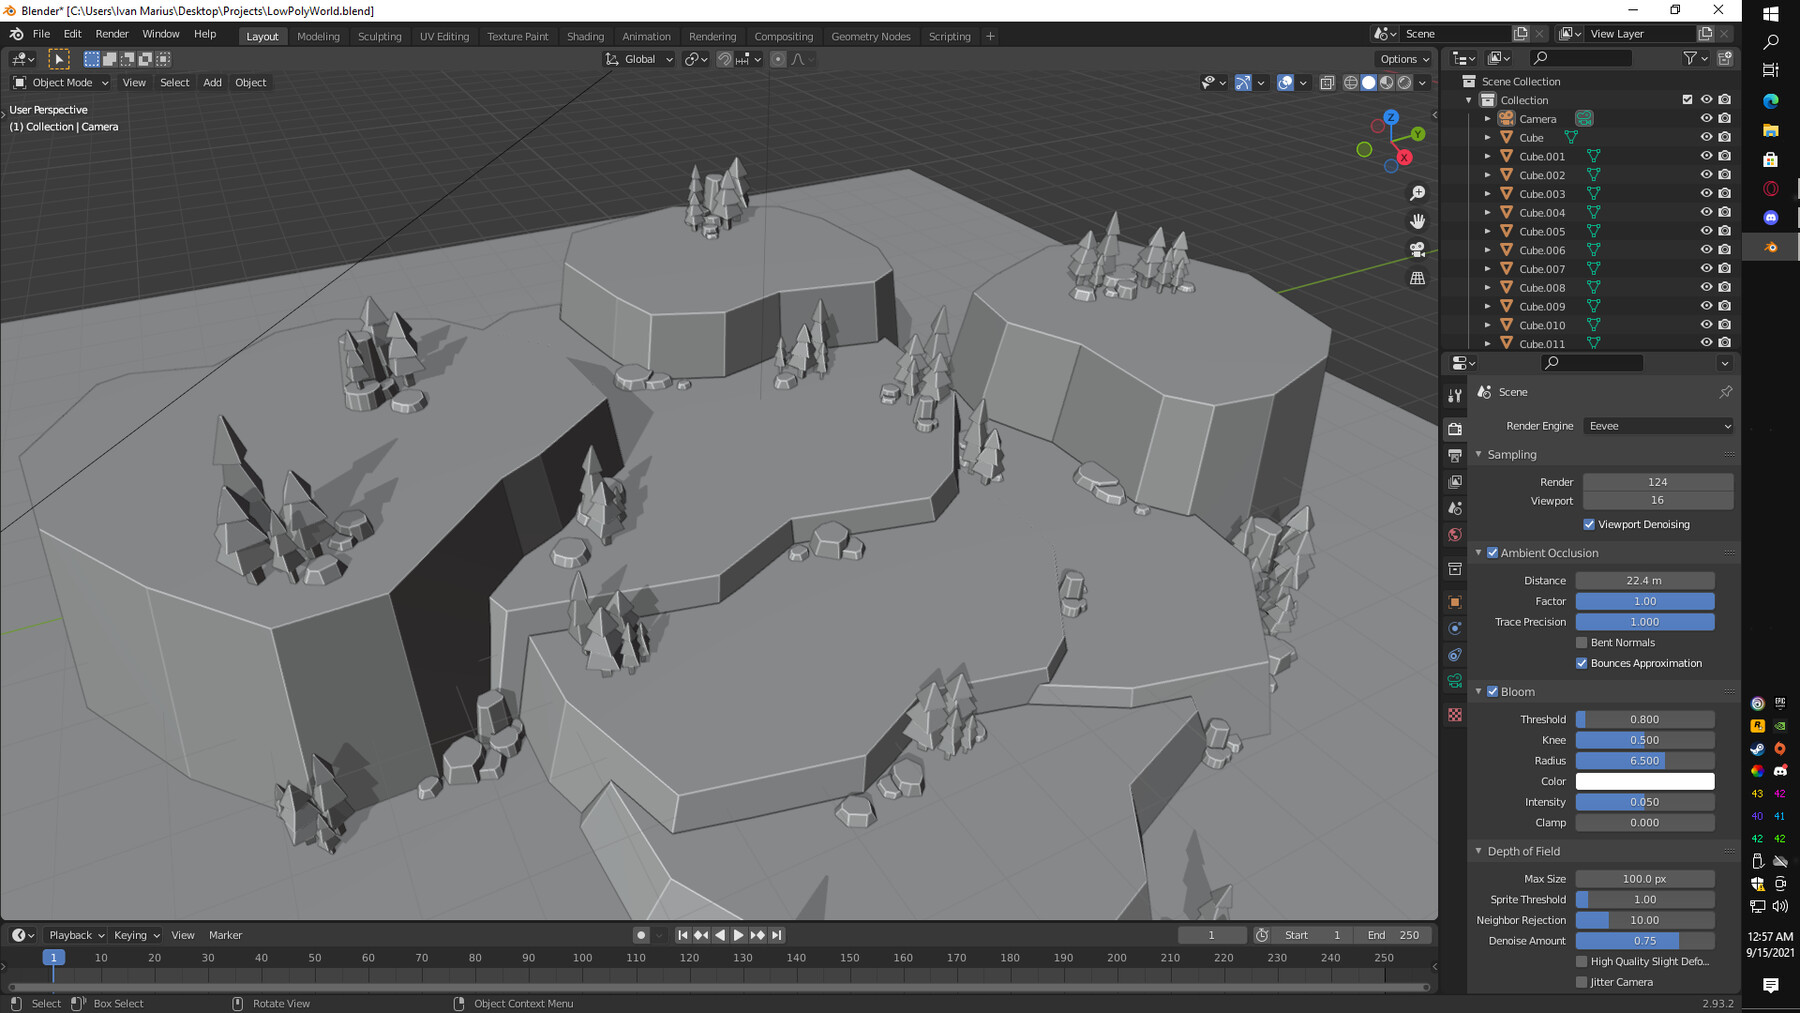Viewport: 1800px width, 1013px height.
Task: Select the Blender icon in the Windows taskbar
Action: point(1770,247)
